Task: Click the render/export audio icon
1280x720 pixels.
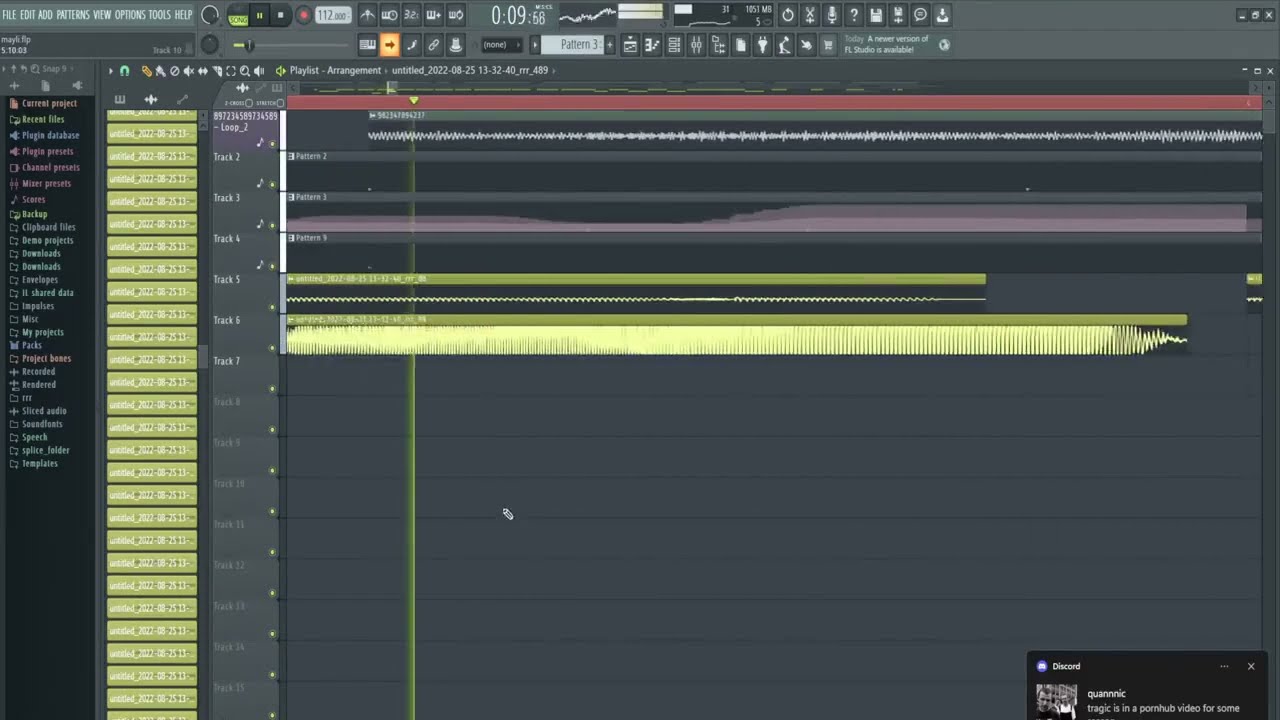Action: pos(898,15)
